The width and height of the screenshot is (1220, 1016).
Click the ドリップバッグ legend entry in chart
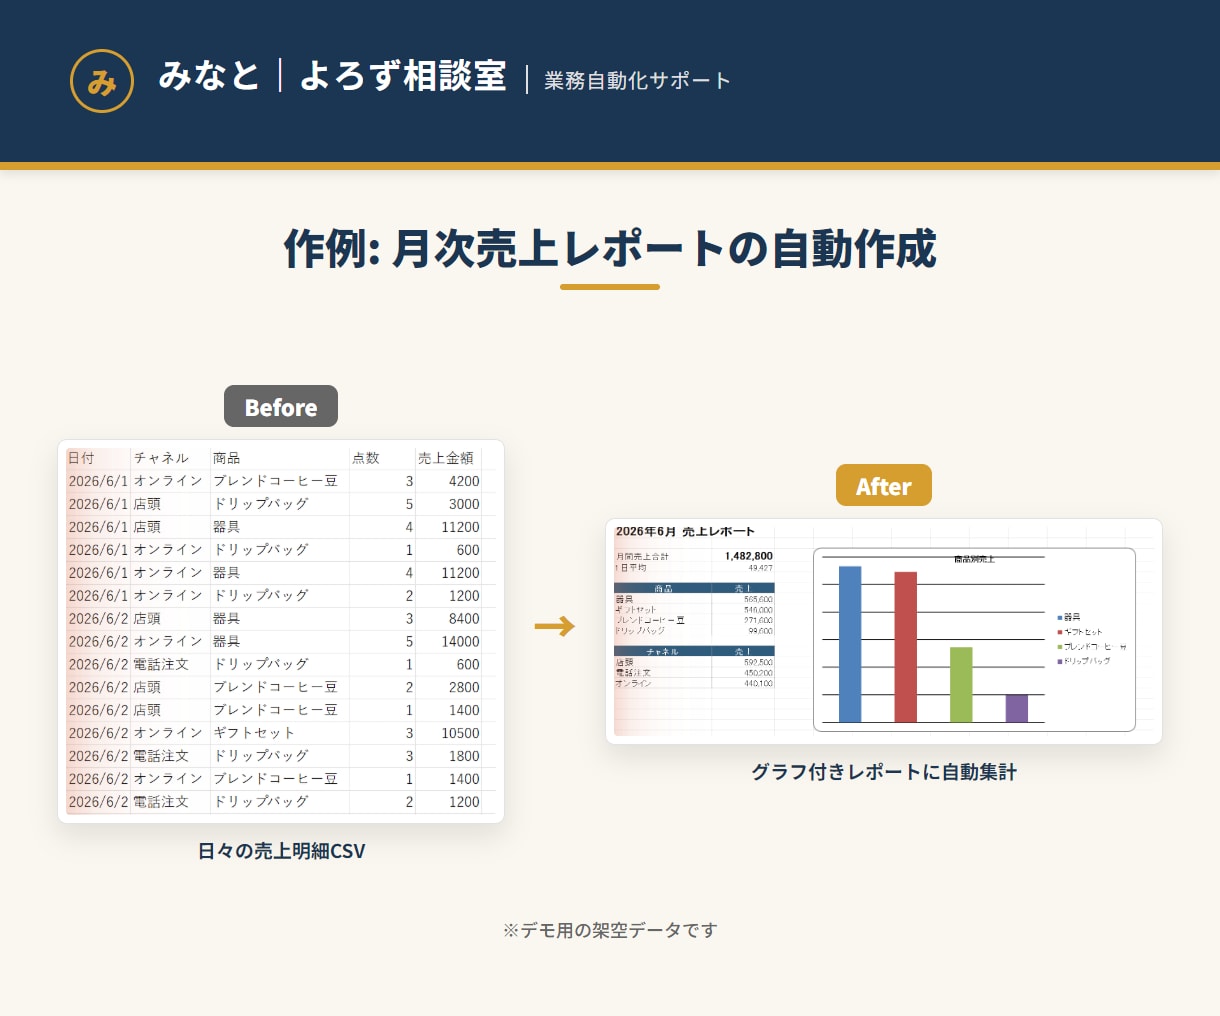pos(1084,661)
